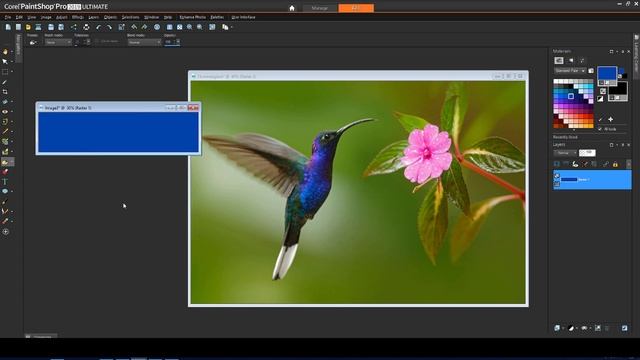This screenshot has width=640, height=360.
Task: Select the Text tool
Action: click(5, 182)
